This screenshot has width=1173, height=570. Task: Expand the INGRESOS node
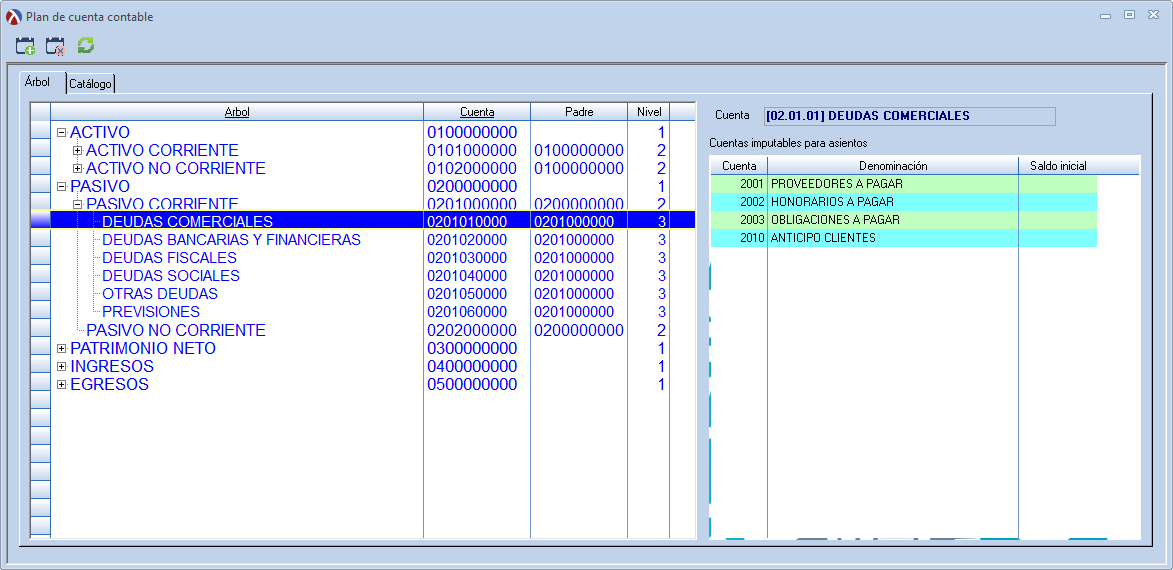click(x=61, y=367)
